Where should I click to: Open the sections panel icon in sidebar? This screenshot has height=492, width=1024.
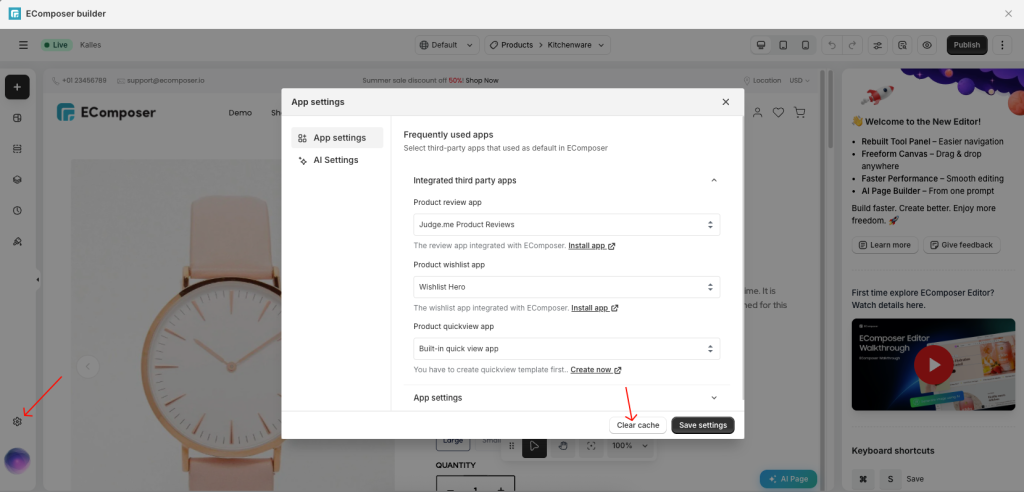pos(17,149)
